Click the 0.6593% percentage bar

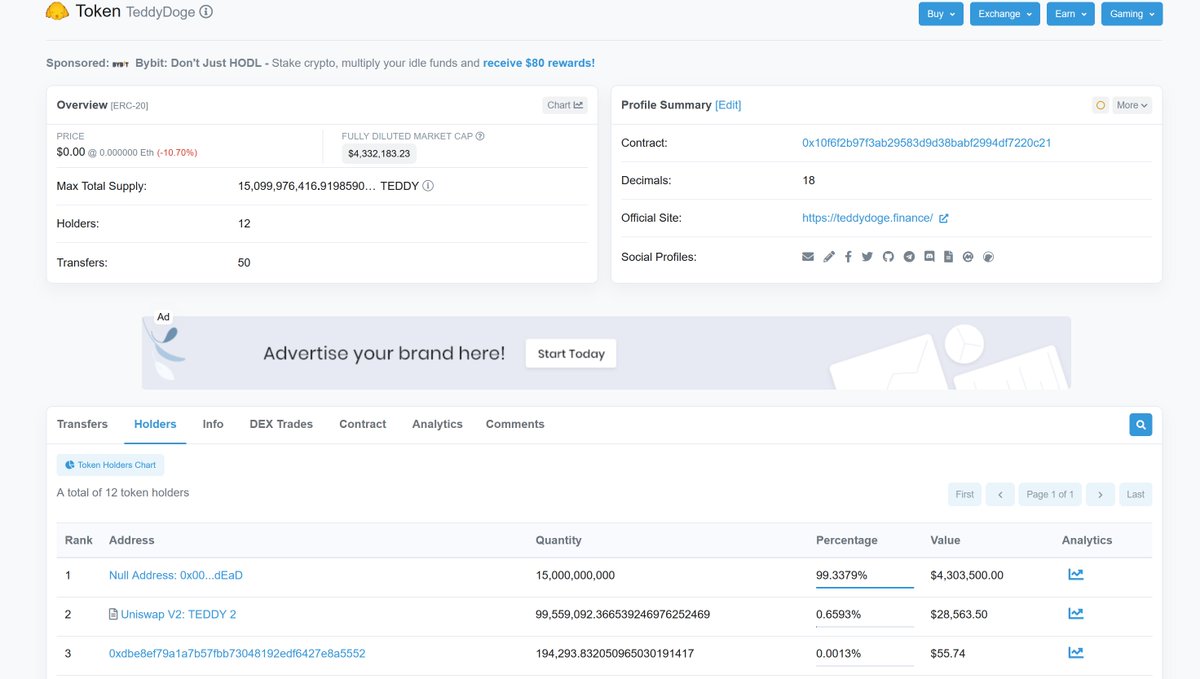(865, 626)
